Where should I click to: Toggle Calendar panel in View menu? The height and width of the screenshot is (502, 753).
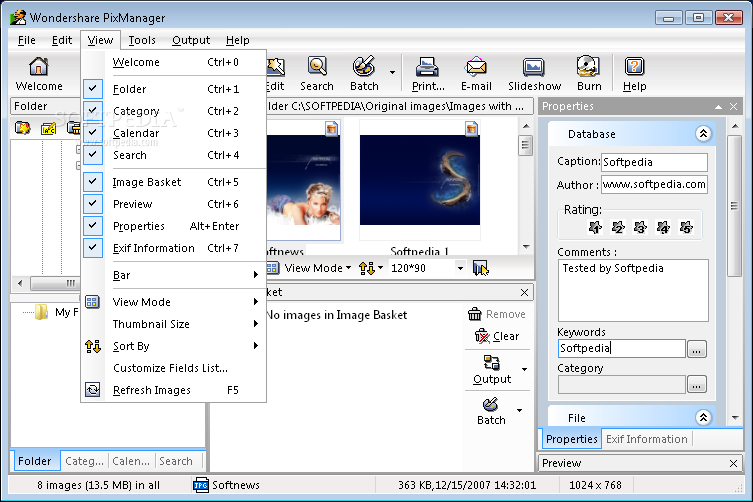[93, 133]
